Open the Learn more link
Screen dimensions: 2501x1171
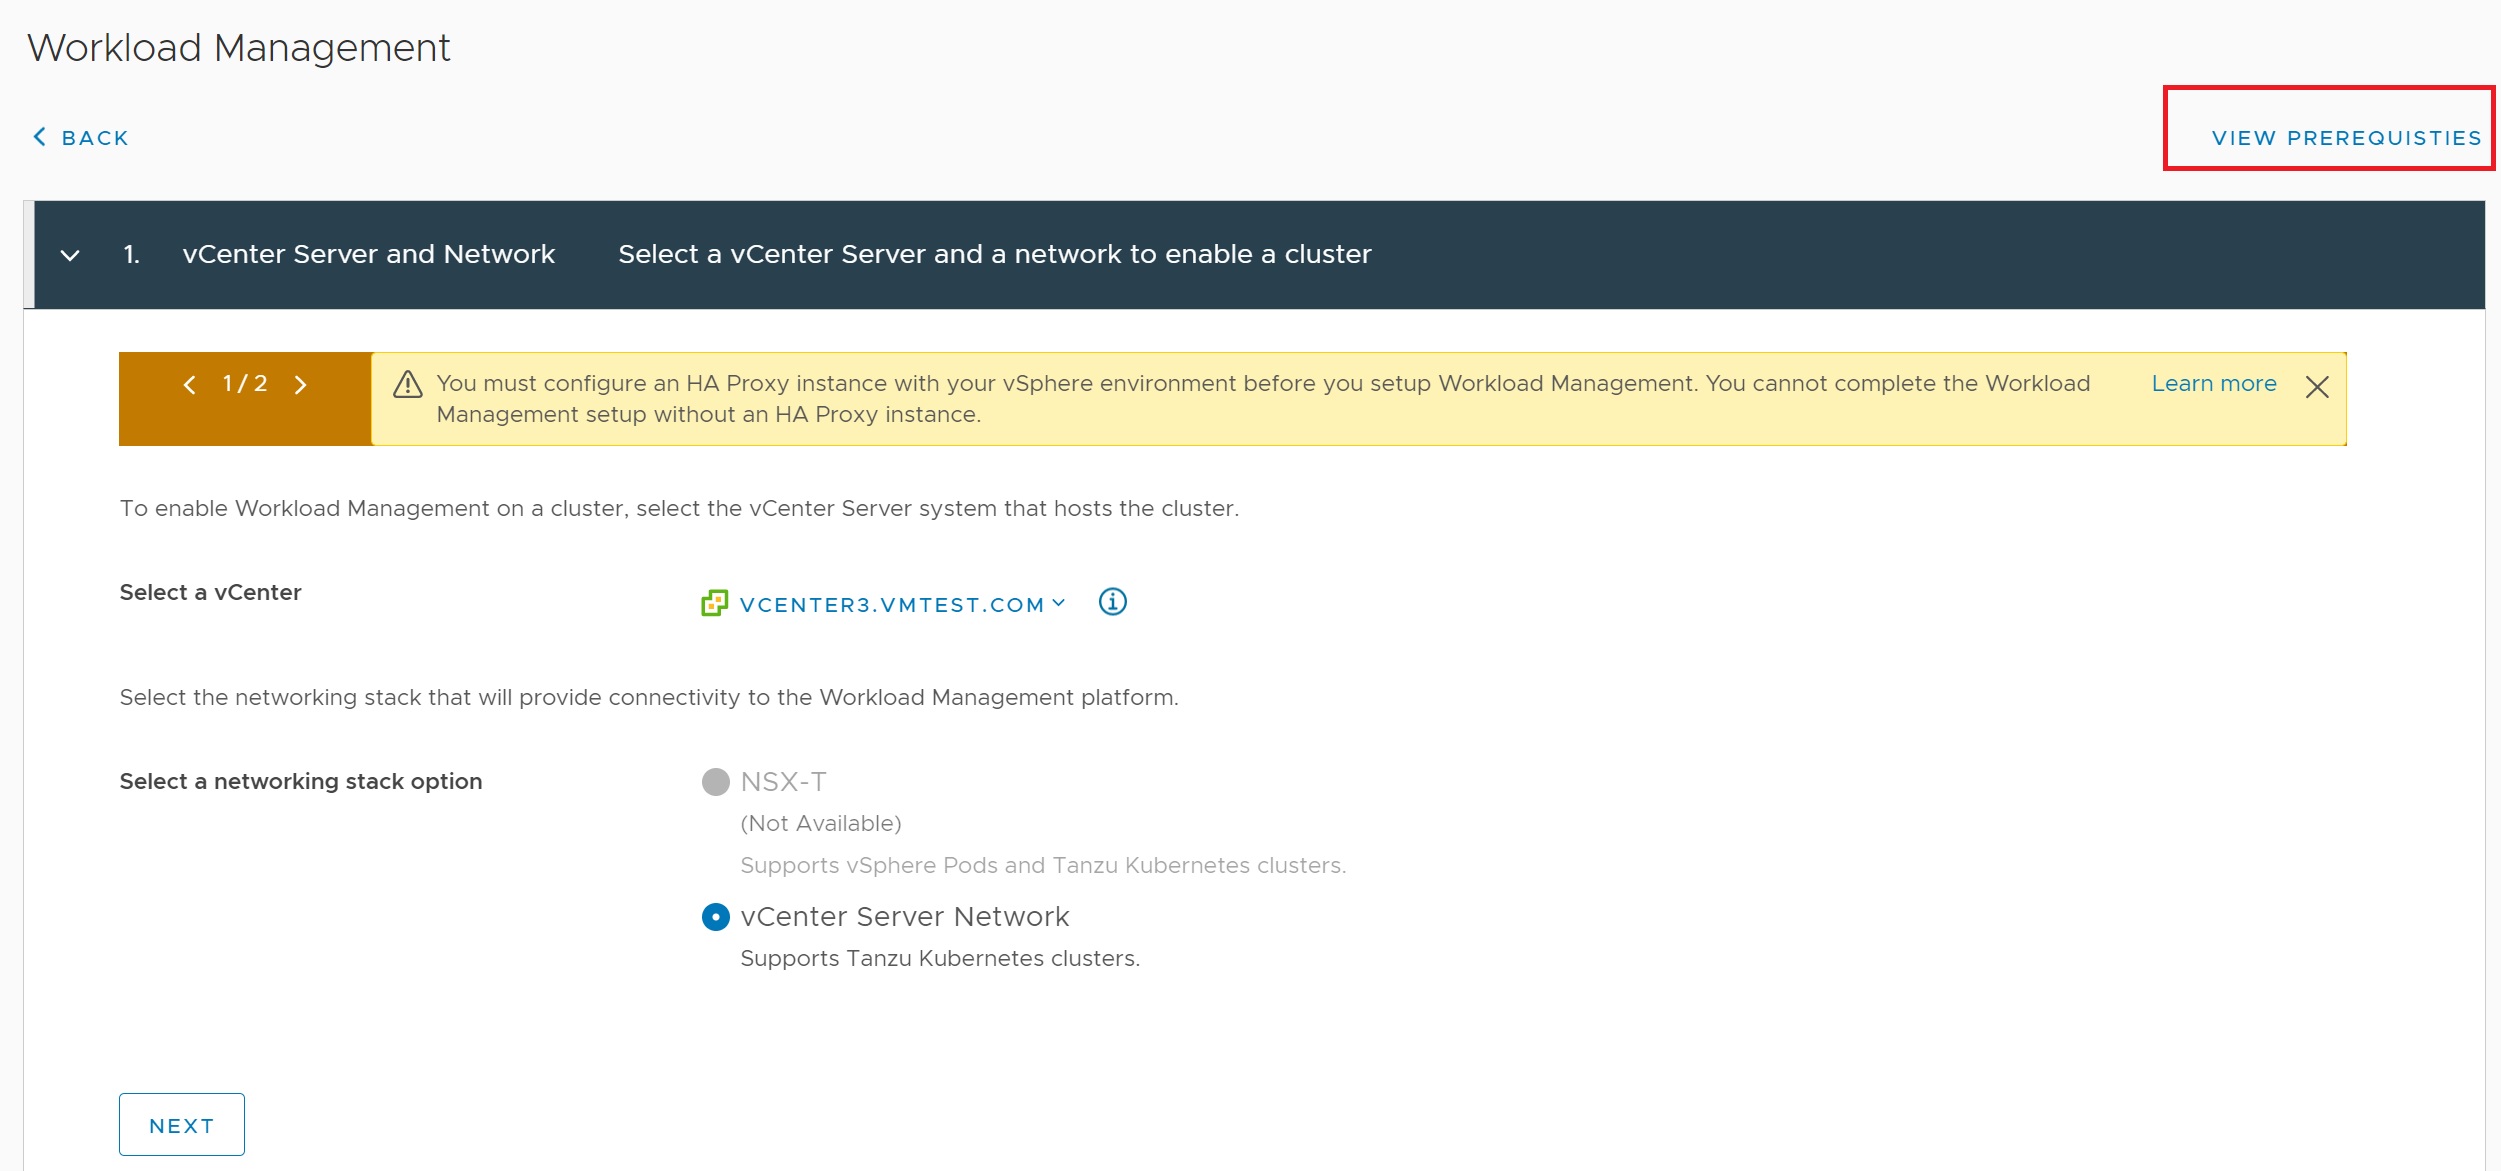click(2213, 384)
